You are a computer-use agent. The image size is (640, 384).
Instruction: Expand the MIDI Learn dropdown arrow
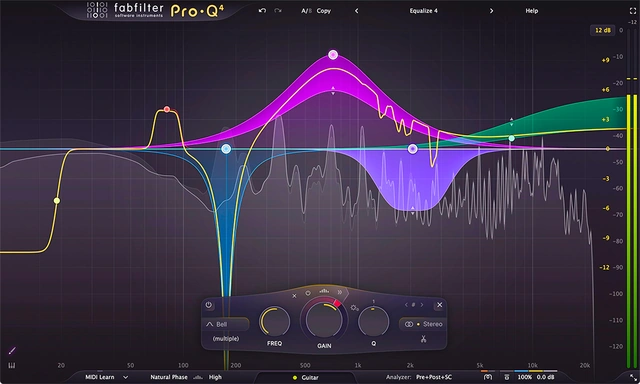click(x=125, y=377)
